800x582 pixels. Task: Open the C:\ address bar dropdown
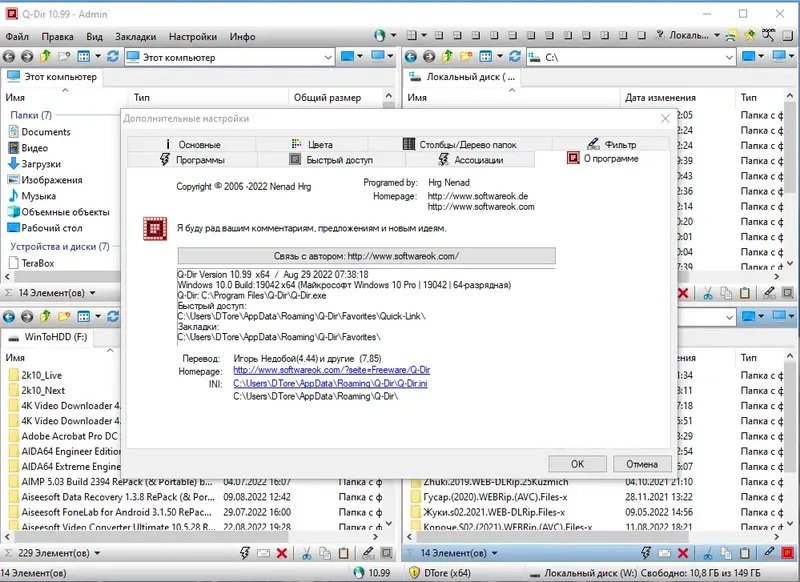[x=730, y=58]
